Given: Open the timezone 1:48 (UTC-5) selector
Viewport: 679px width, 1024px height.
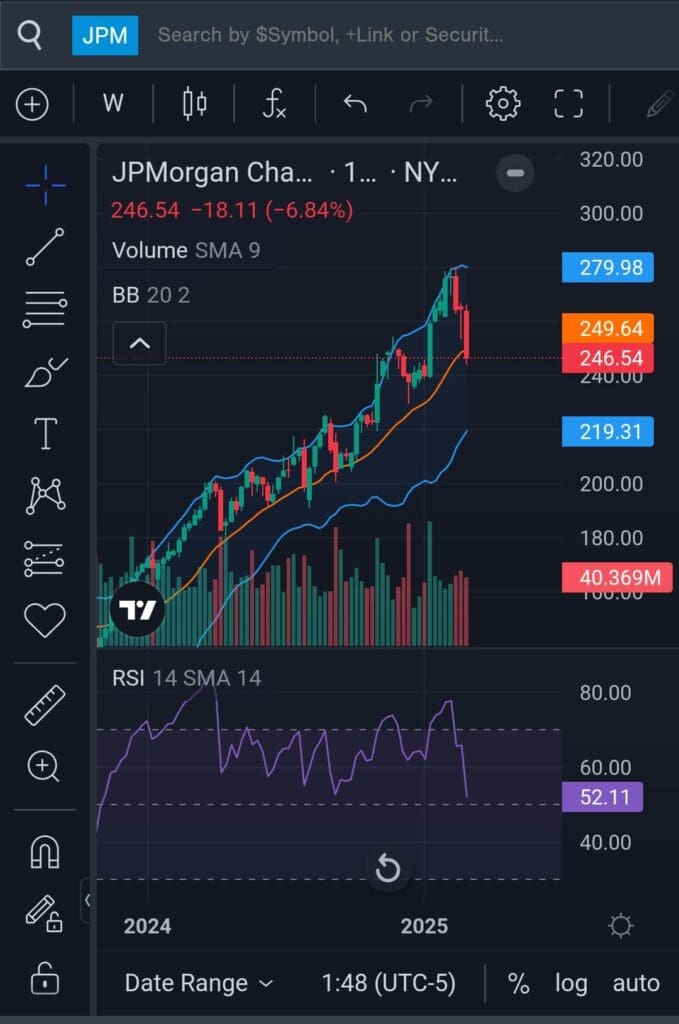Looking at the screenshot, I should click(388, 983).
